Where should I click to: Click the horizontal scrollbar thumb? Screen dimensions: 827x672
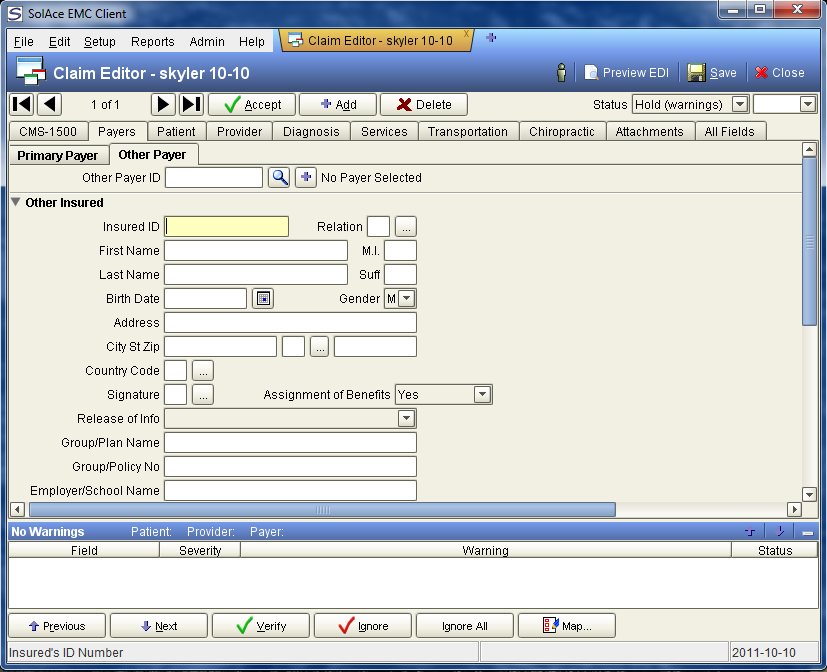[322, 510]
